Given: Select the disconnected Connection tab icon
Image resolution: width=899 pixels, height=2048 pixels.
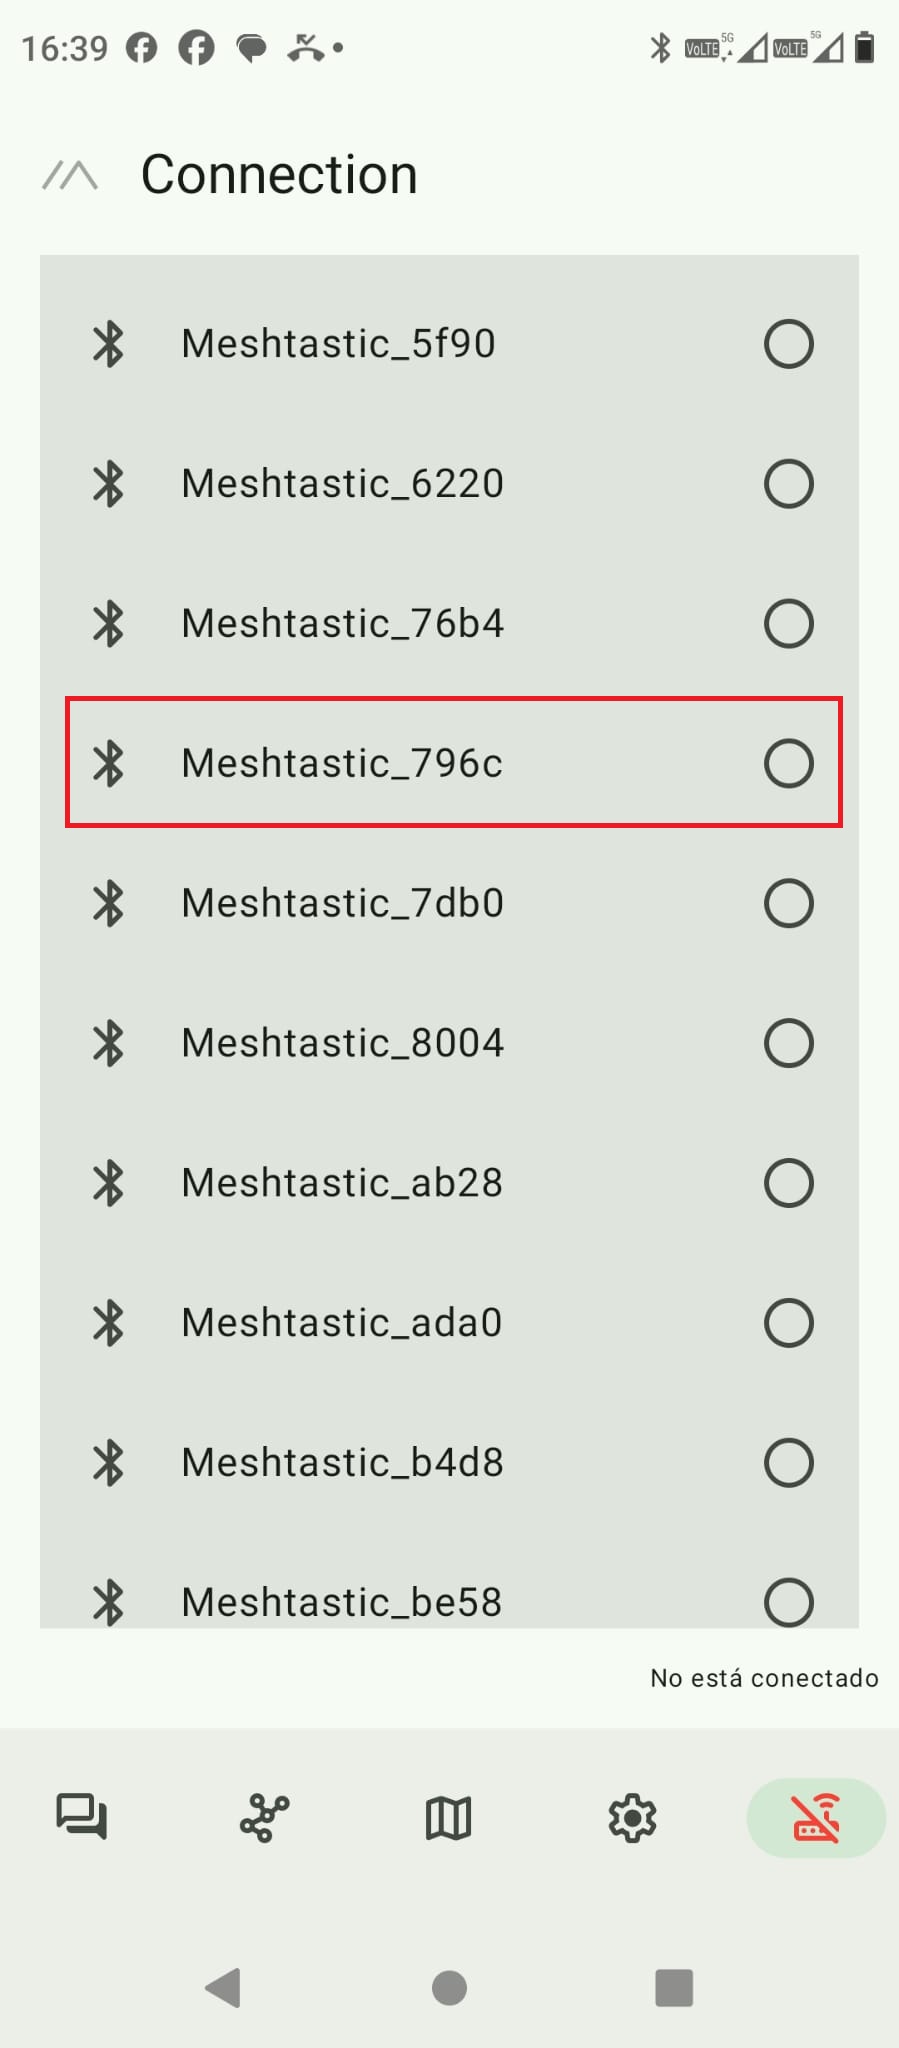Looking at the screenshot, I should click(816, 1817).
